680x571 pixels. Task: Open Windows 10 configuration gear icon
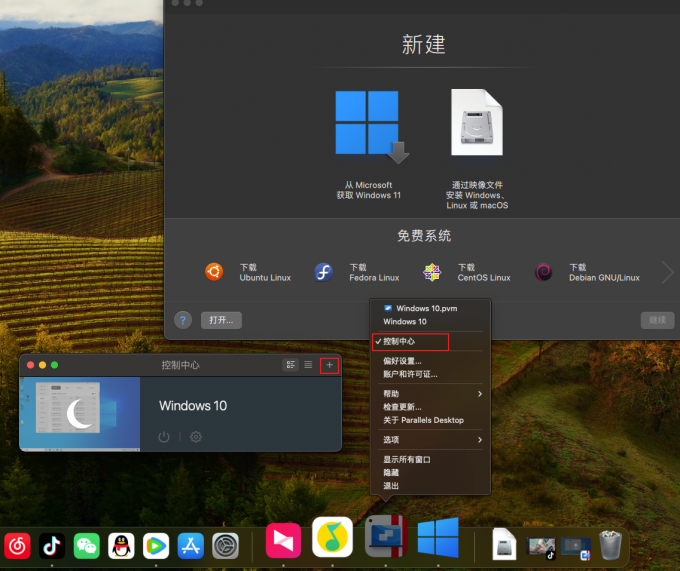(196, 437)
